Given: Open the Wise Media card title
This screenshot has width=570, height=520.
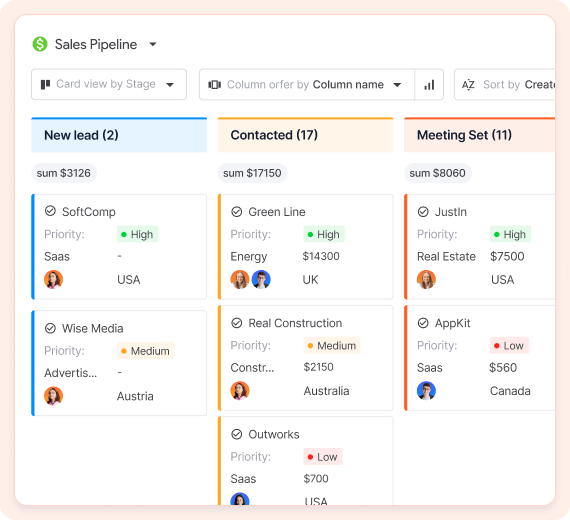Looking at the screenshot, I should click(x=93, y=328).
